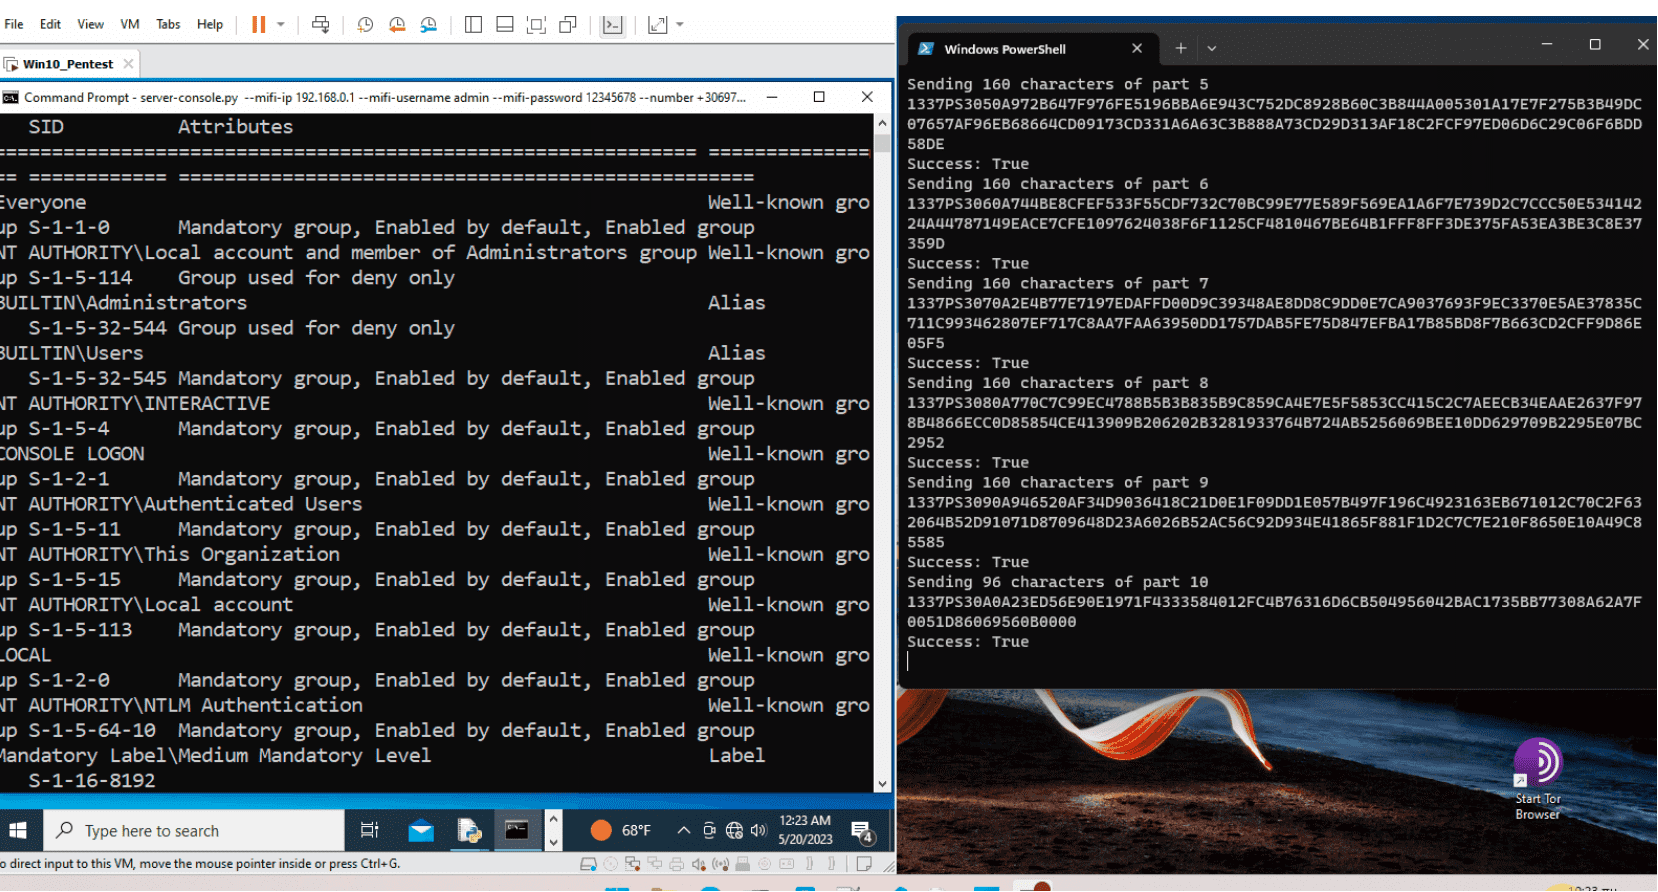The image size is (1658, 892).
Task: Click guest taskbar scroll up arrow
Action: coord(553,819)
